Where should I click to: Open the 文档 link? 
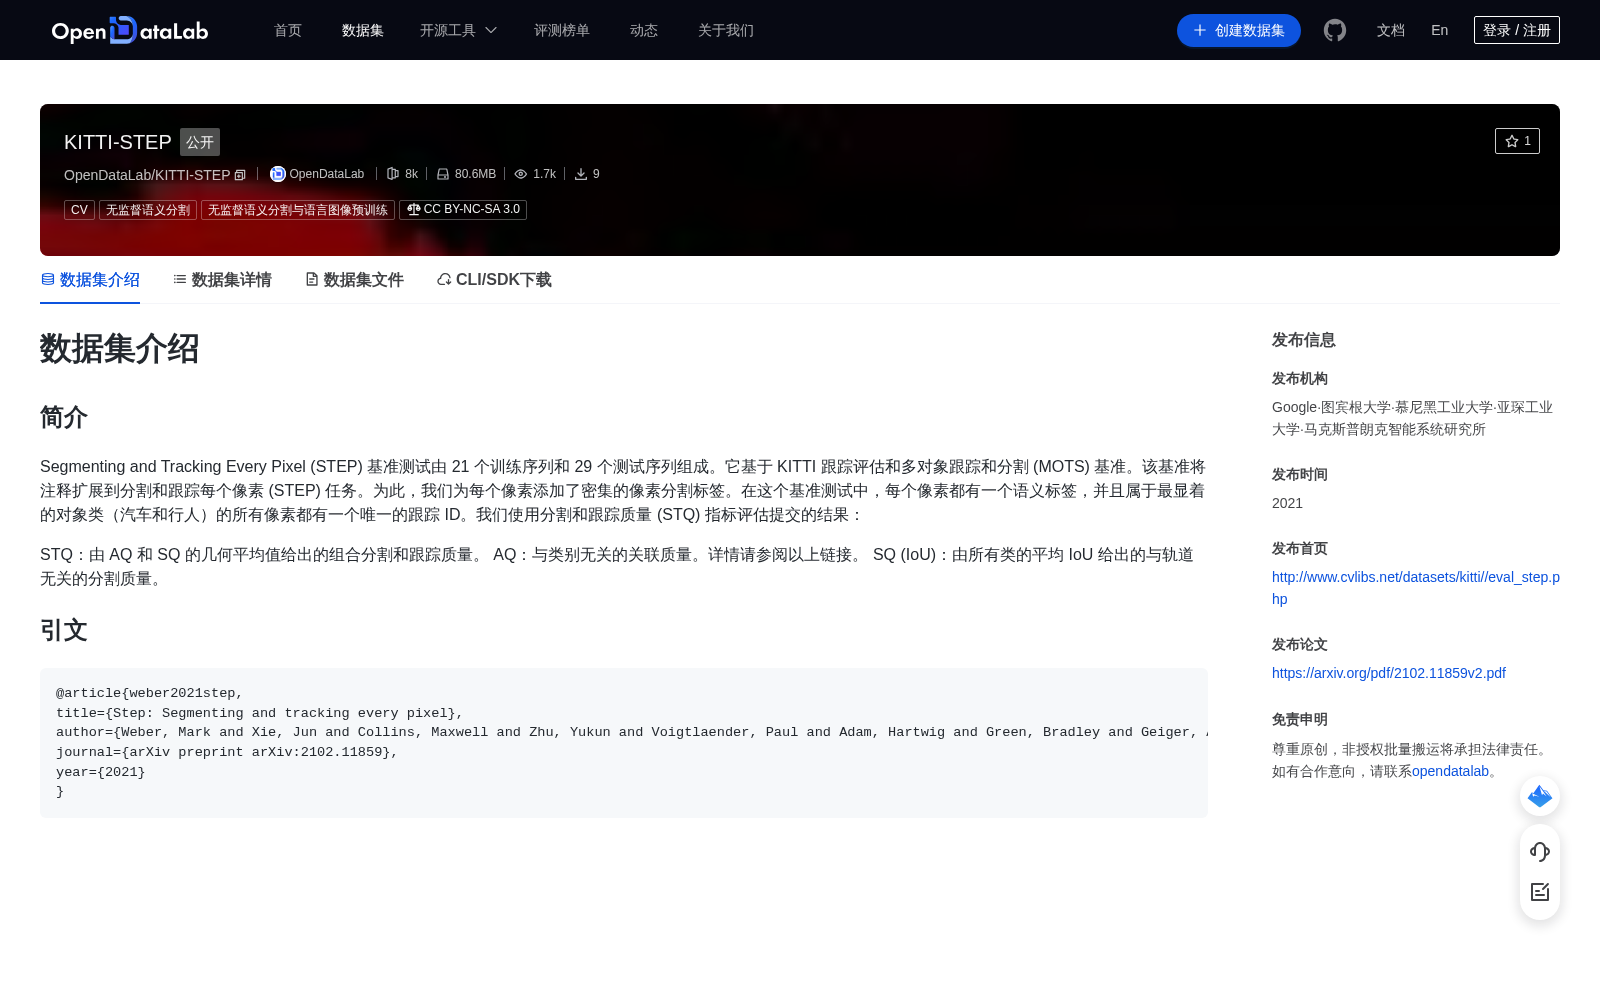click(1391, 30)
